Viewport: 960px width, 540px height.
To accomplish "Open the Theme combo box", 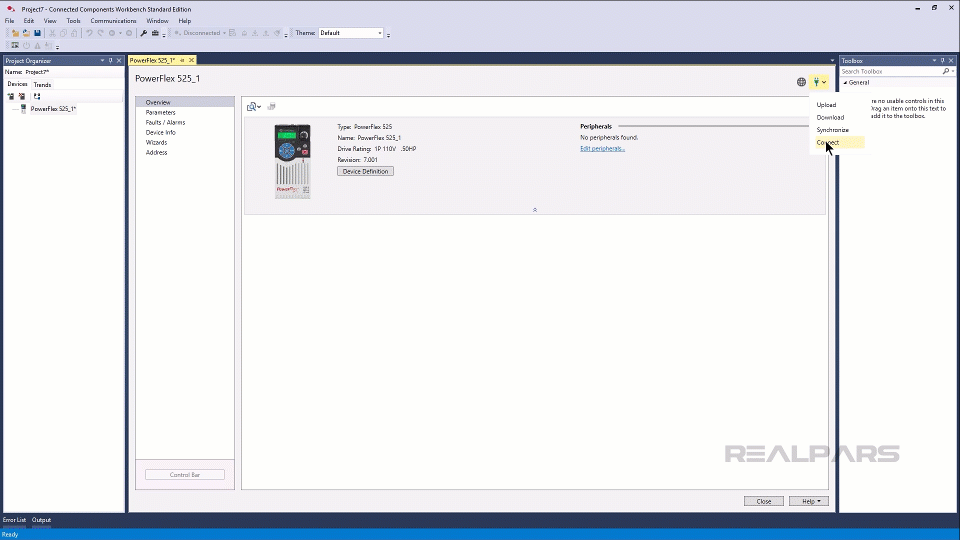I will pyautogui.click(x=351, y=33).
